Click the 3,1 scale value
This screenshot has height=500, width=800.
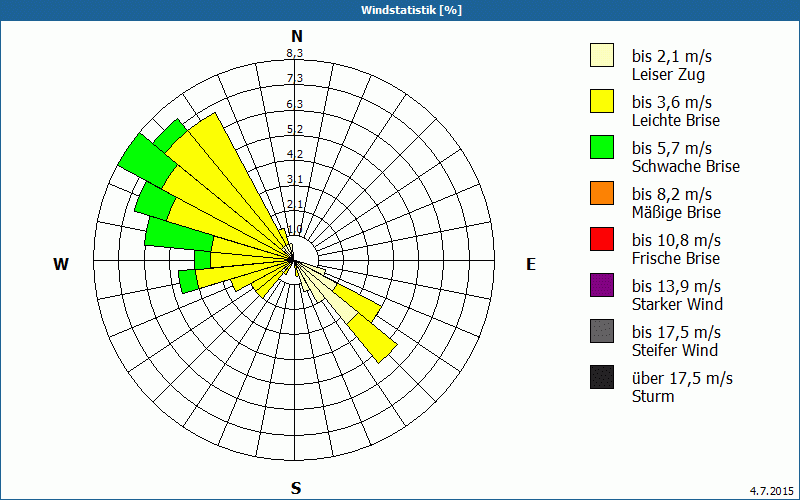tap(295, 179)
